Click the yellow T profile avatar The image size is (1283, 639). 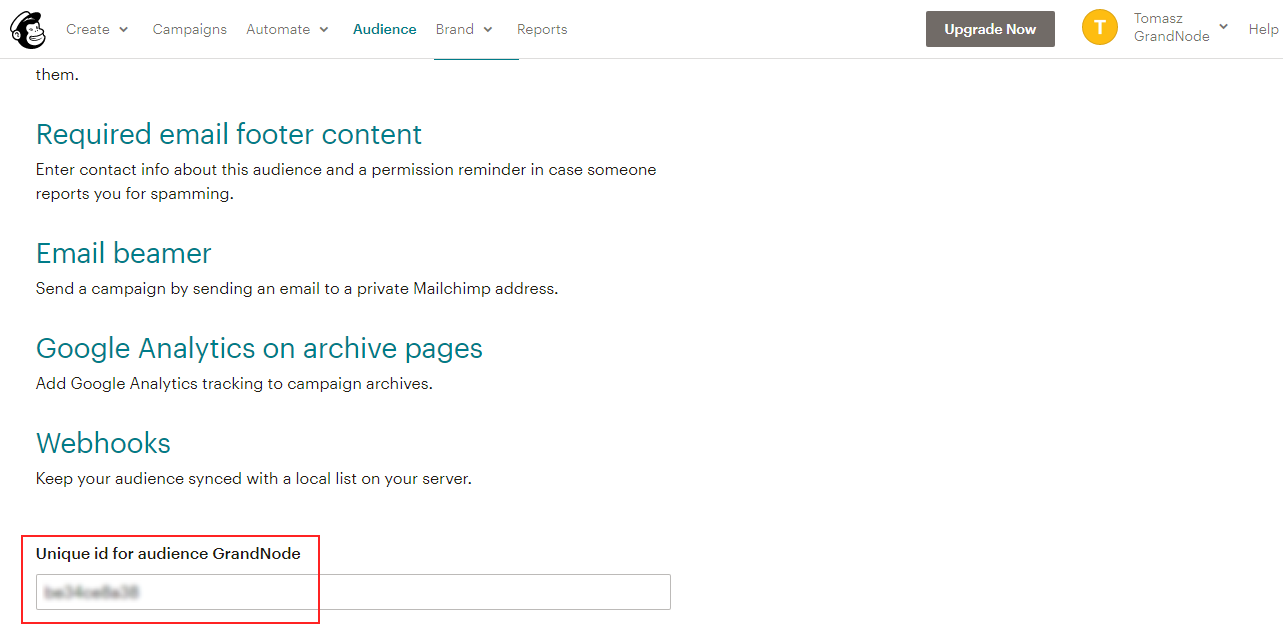coord(1100,28)
